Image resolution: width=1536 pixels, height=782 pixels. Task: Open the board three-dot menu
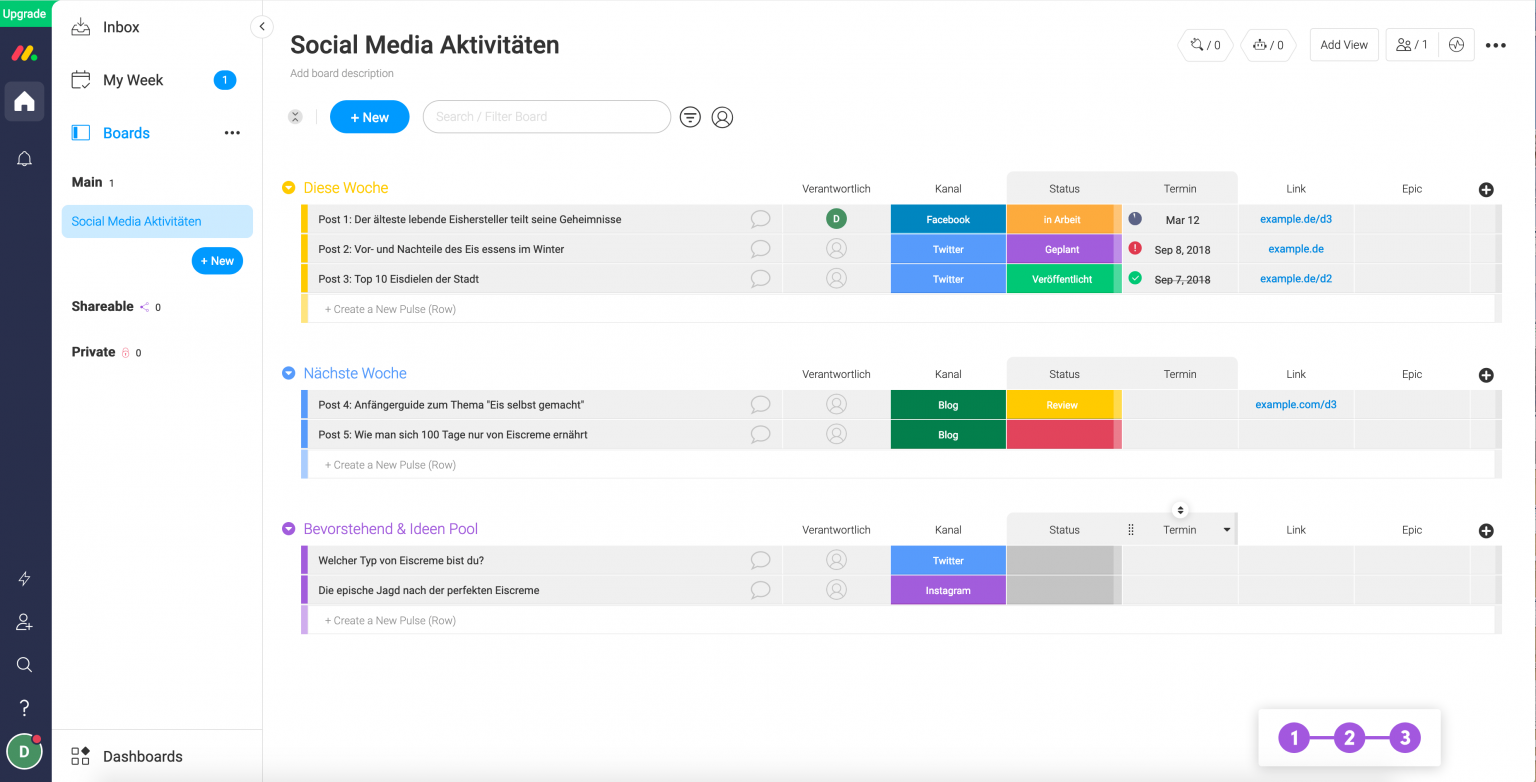1497,44
